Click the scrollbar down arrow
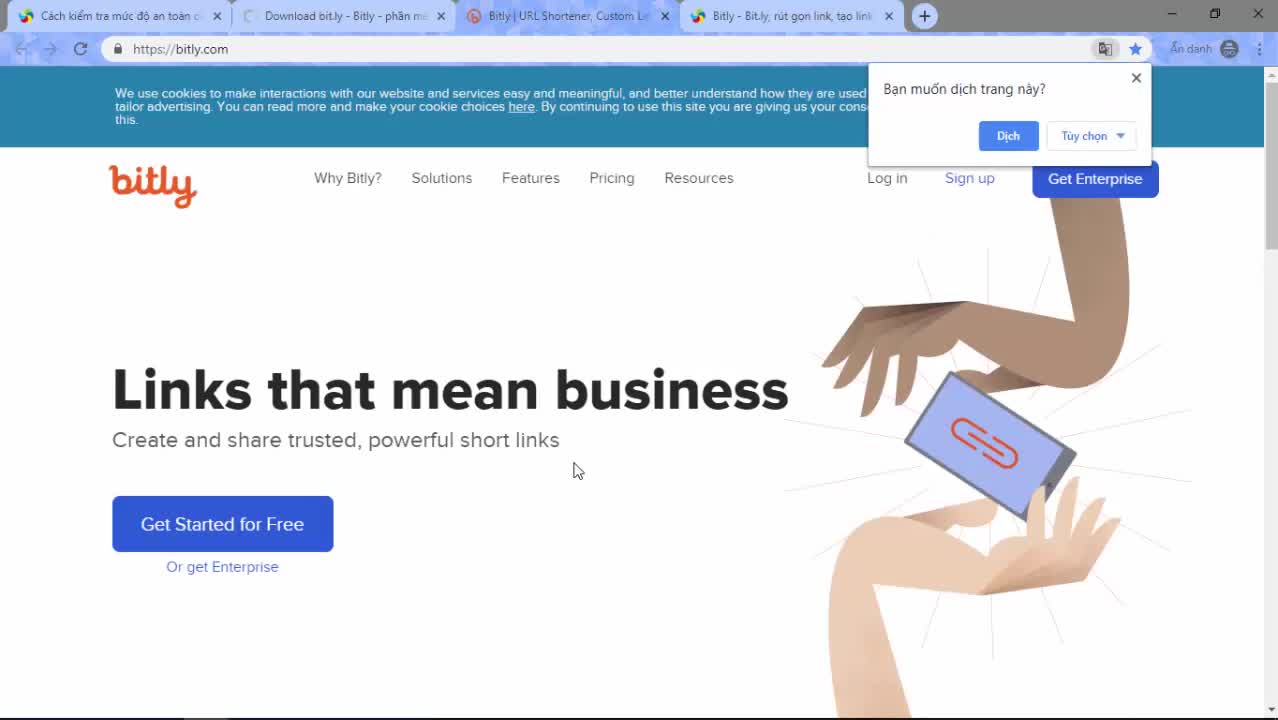The width and height of the screenshot is (1278, 720). [x=1271, y=711]
